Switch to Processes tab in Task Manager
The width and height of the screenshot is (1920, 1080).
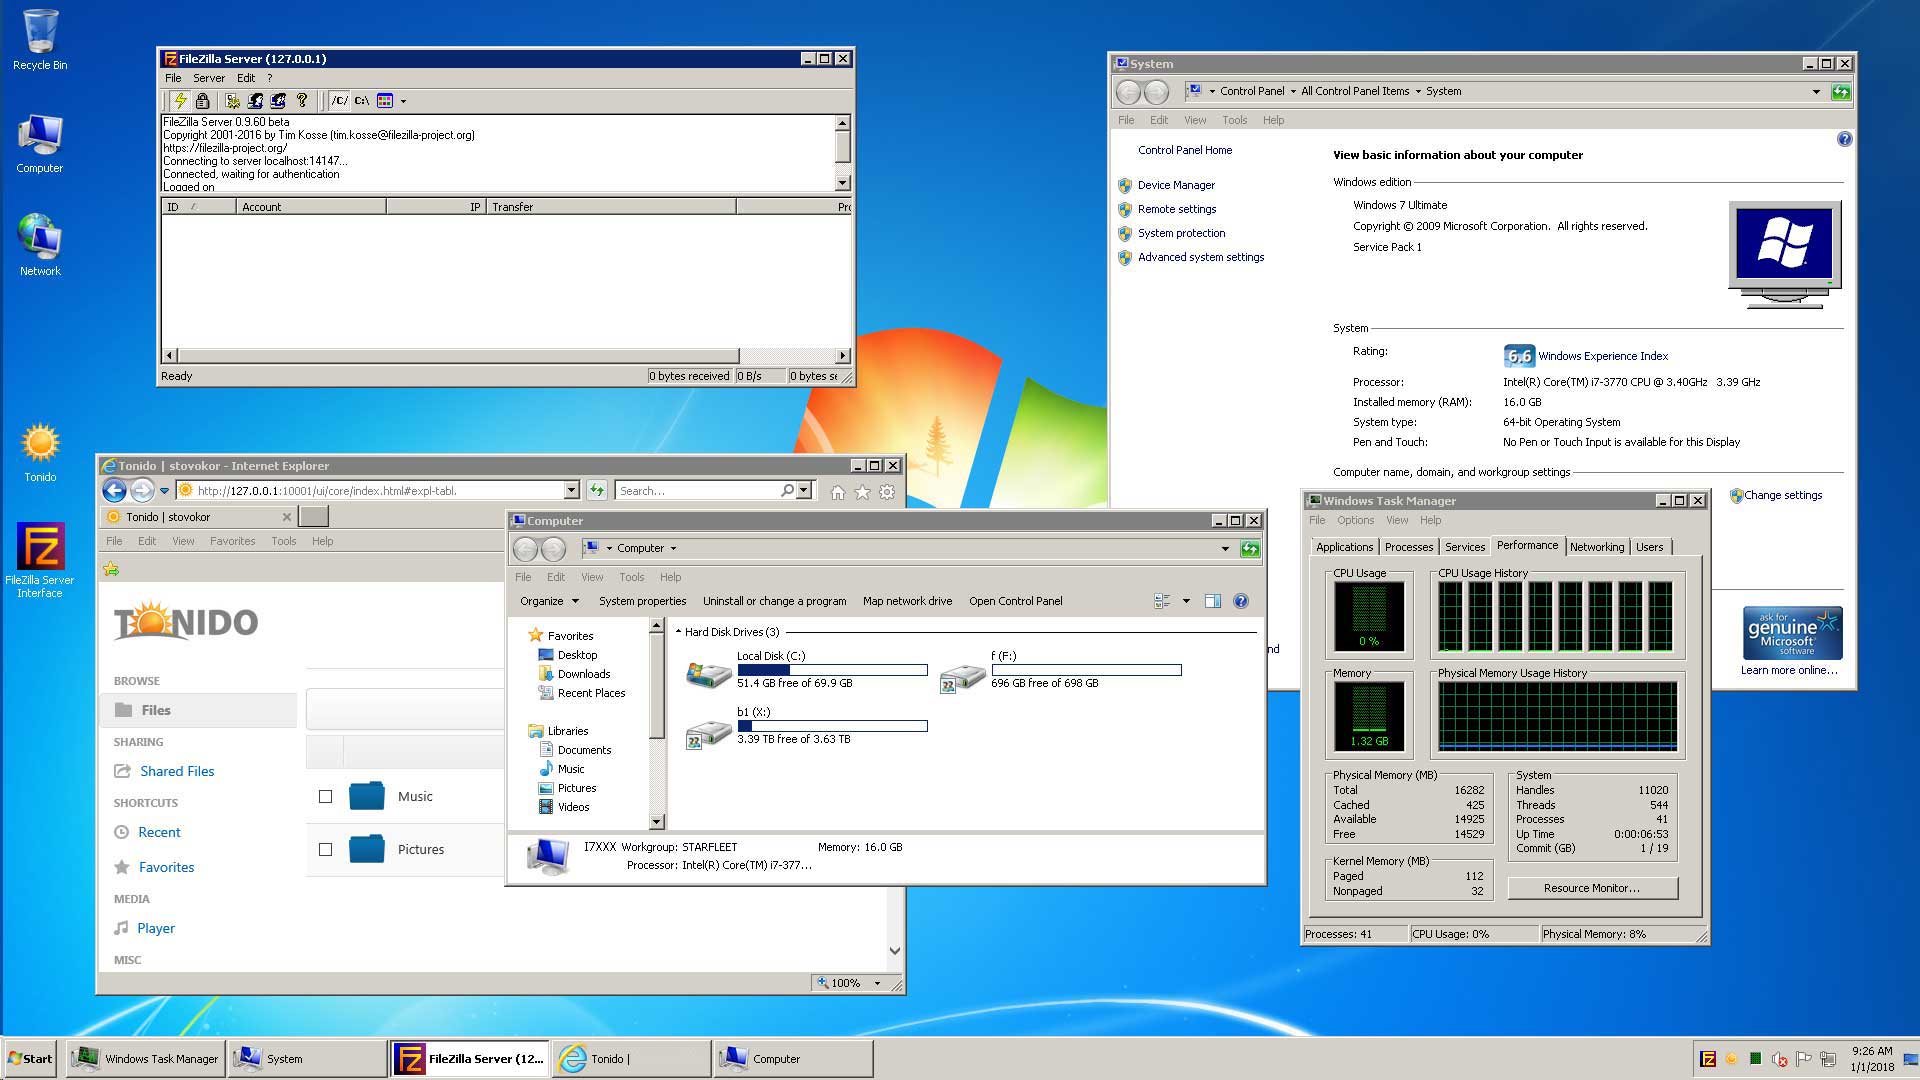(x=1409, y=547)
